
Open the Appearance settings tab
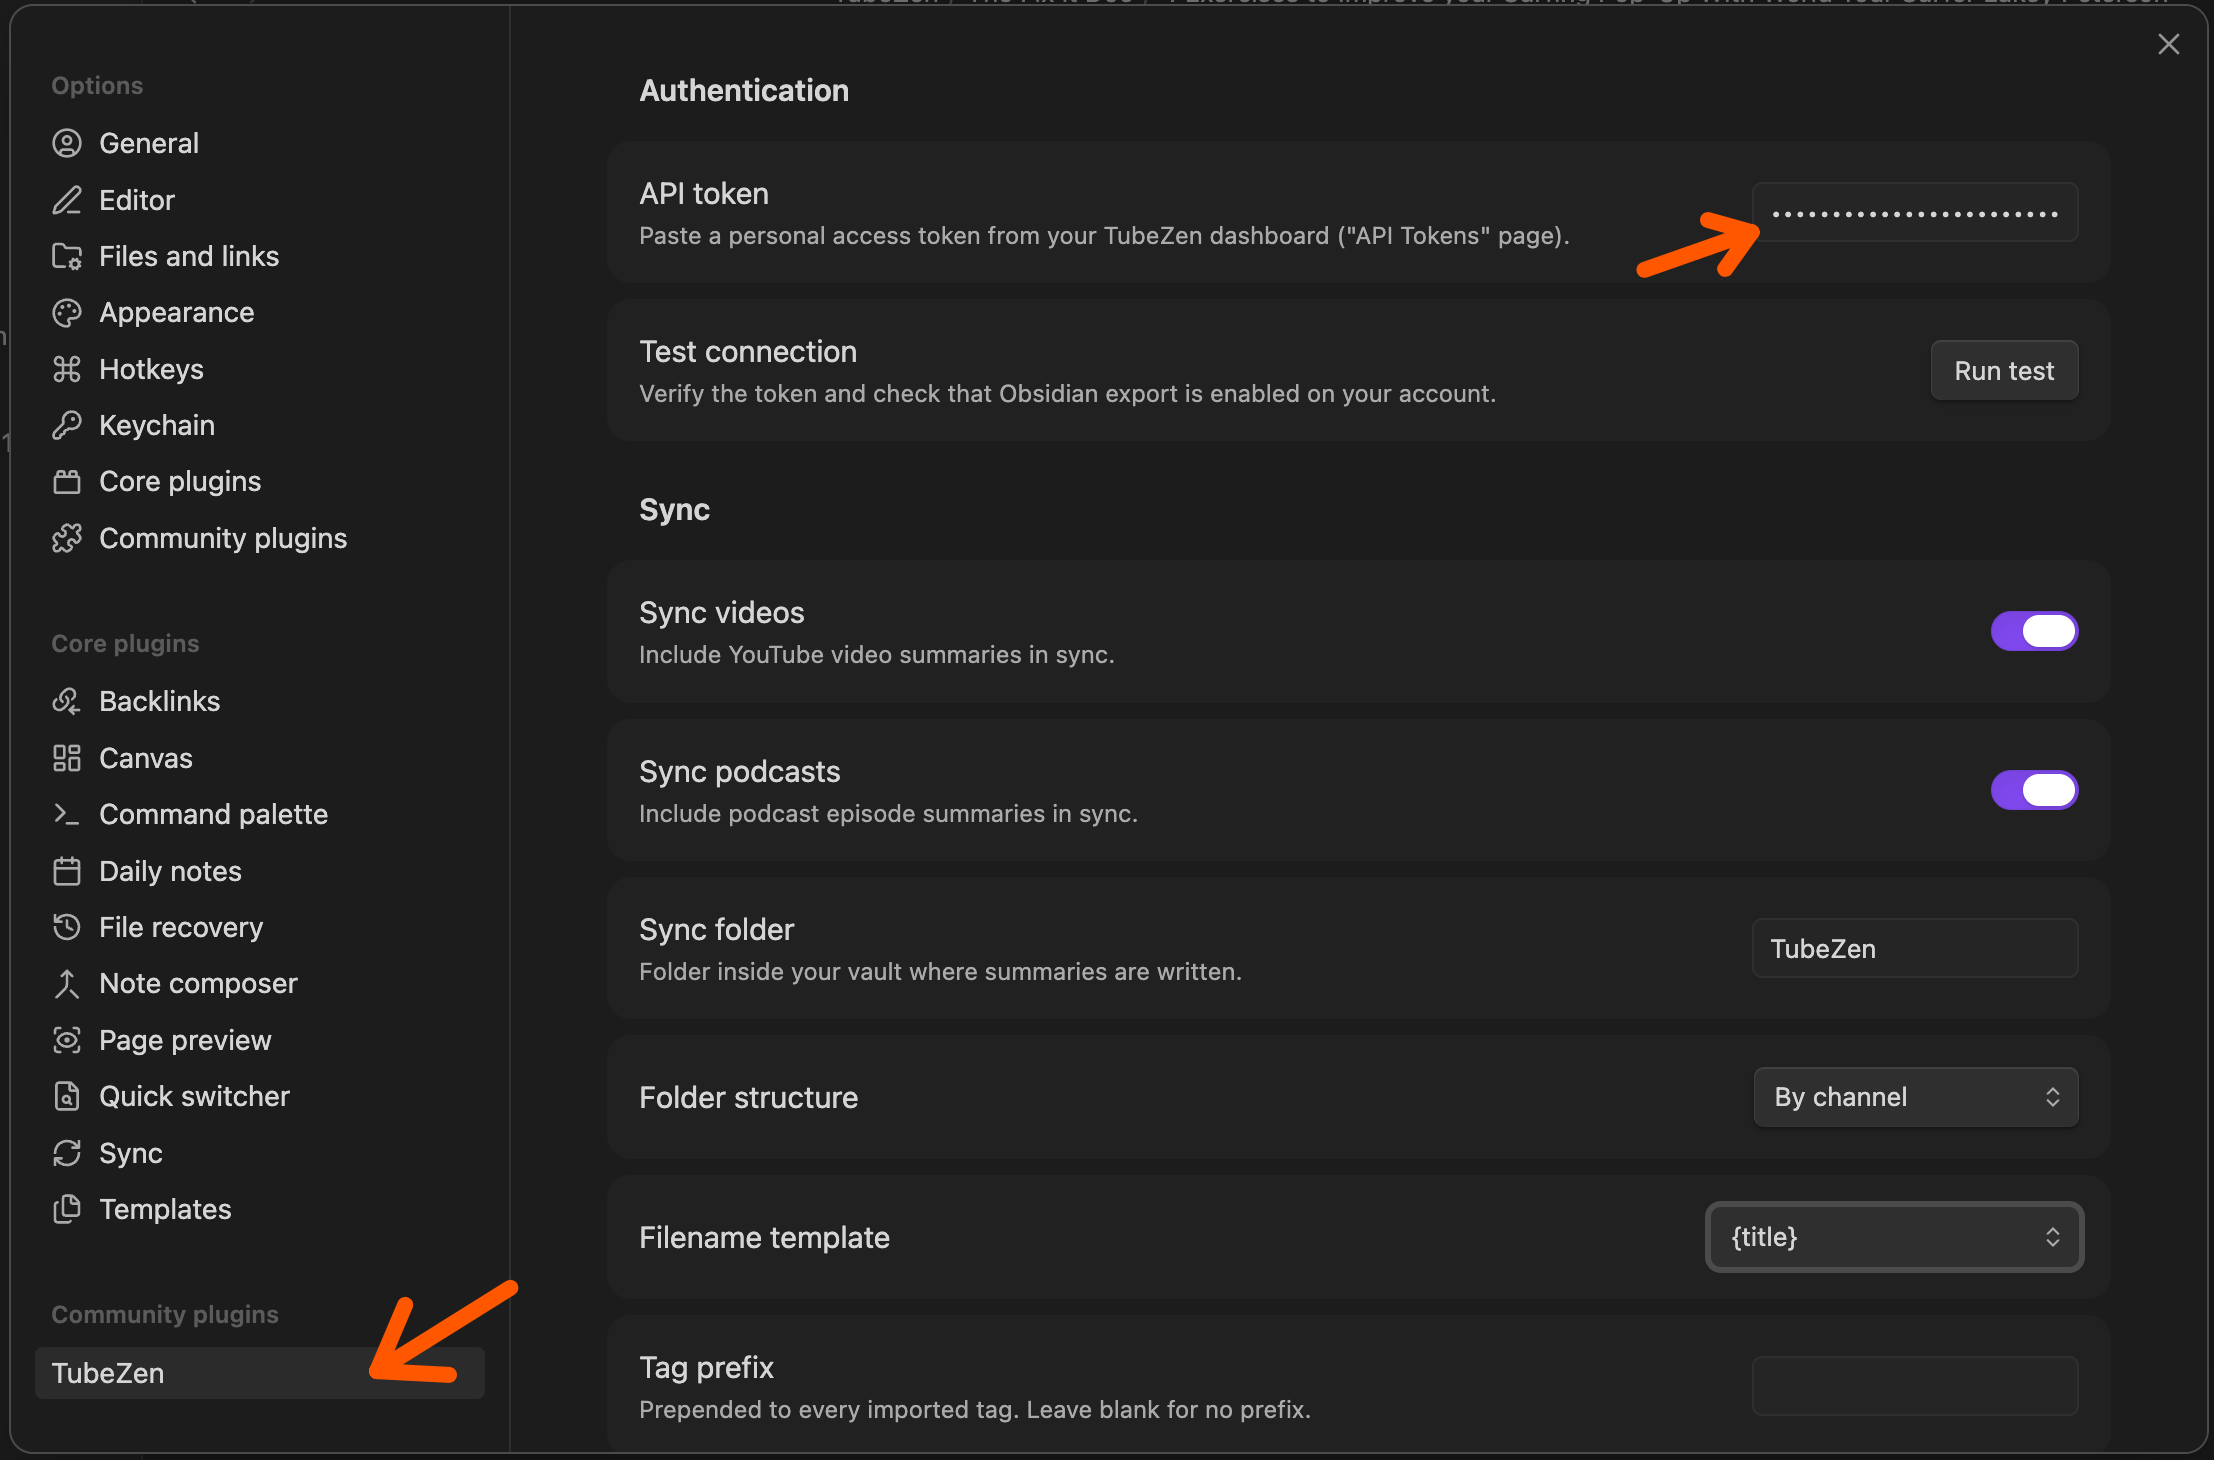click(260, 313)
